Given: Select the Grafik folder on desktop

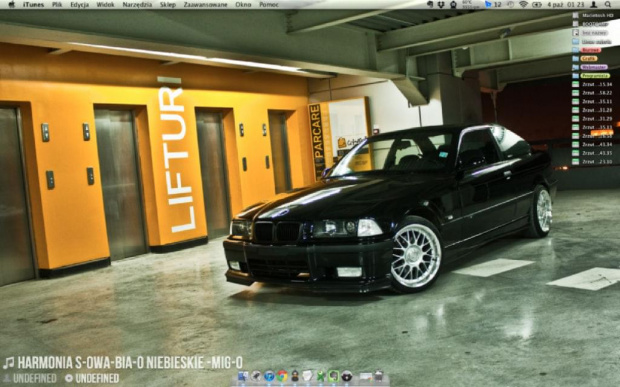Looking at the screenshot, I should click(x=585, y=59).
